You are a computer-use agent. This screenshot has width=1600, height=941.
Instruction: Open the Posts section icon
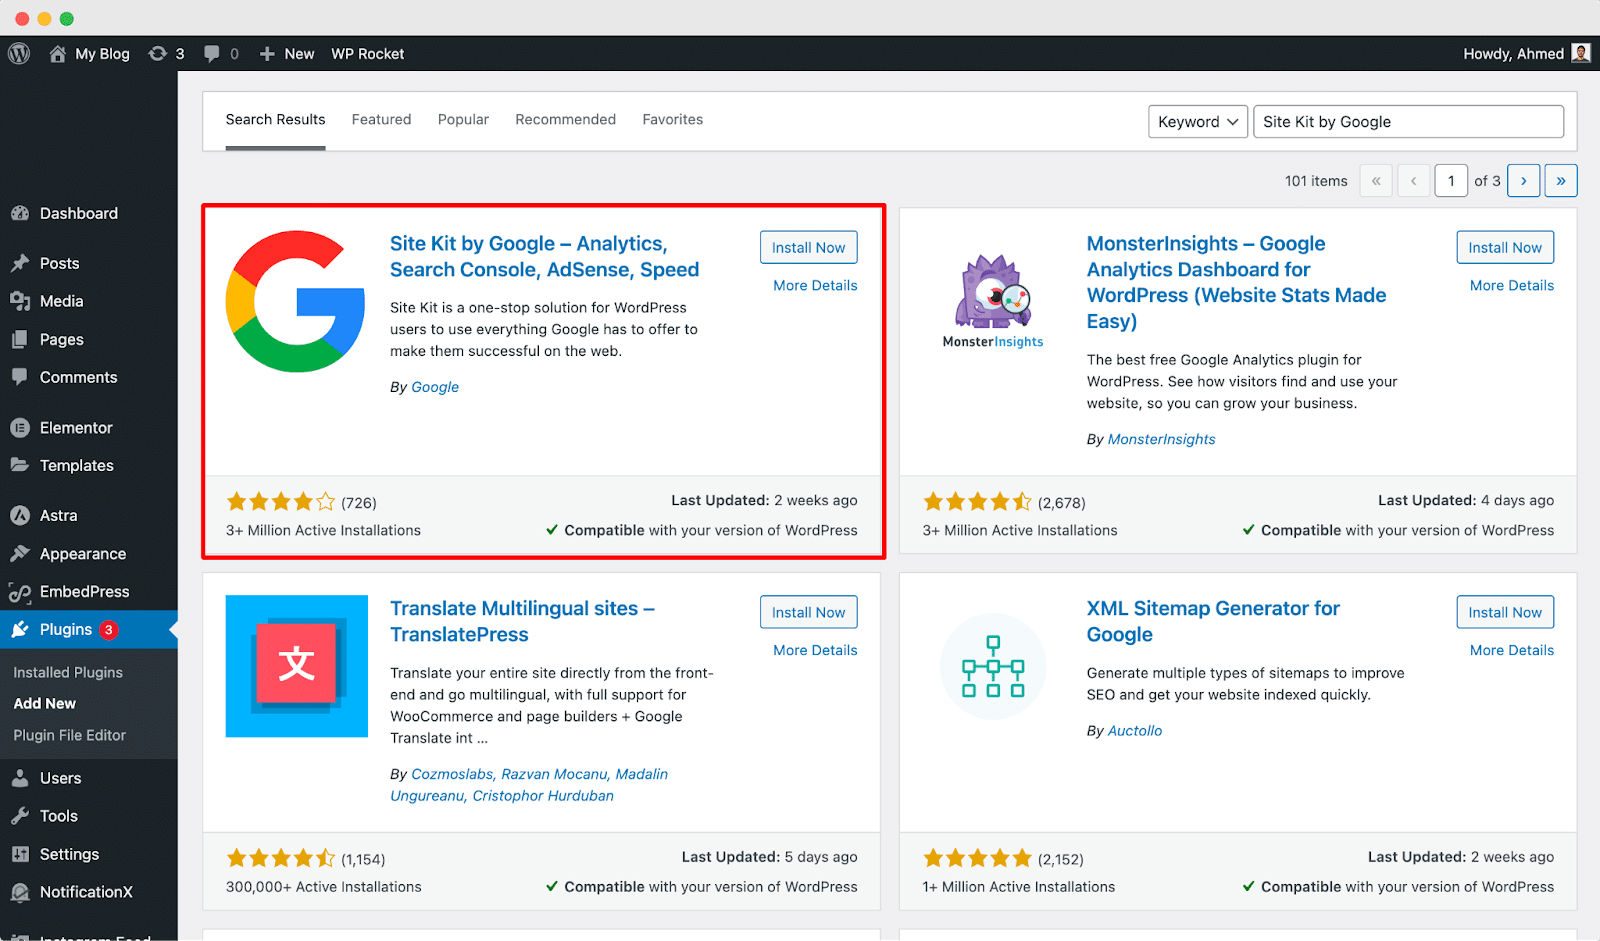click(21, 262)
